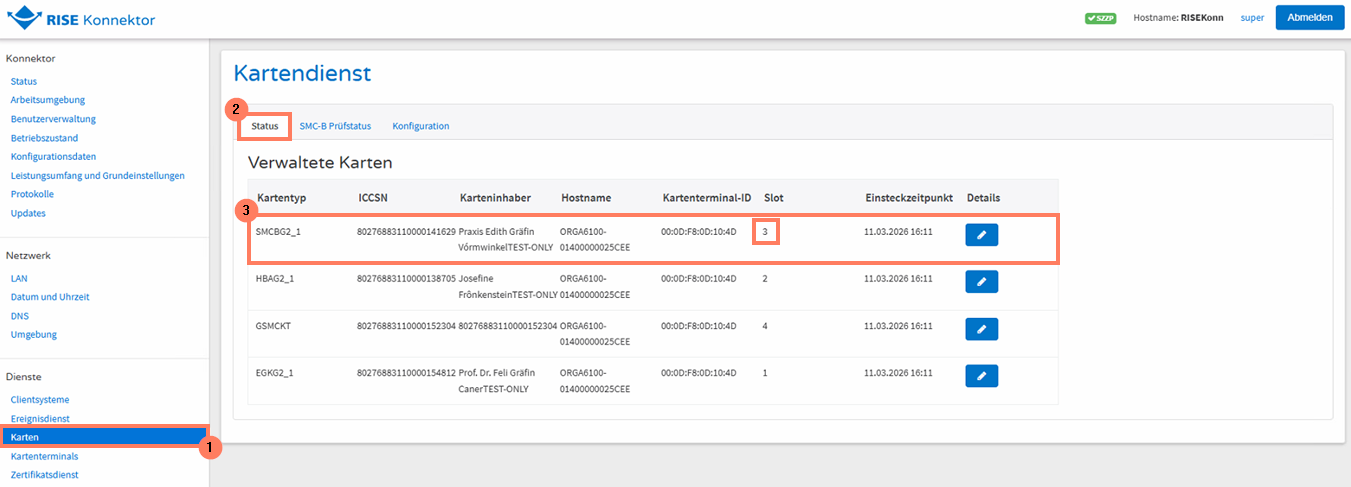Open Kartenterminals under Dienste
This screenshot has height=487, width=1351.
tap(44, 456)
